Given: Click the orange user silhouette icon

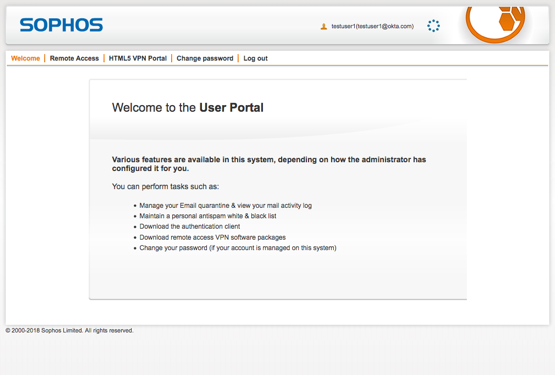Looking at the screenshot, I should [x=324, y=27].
